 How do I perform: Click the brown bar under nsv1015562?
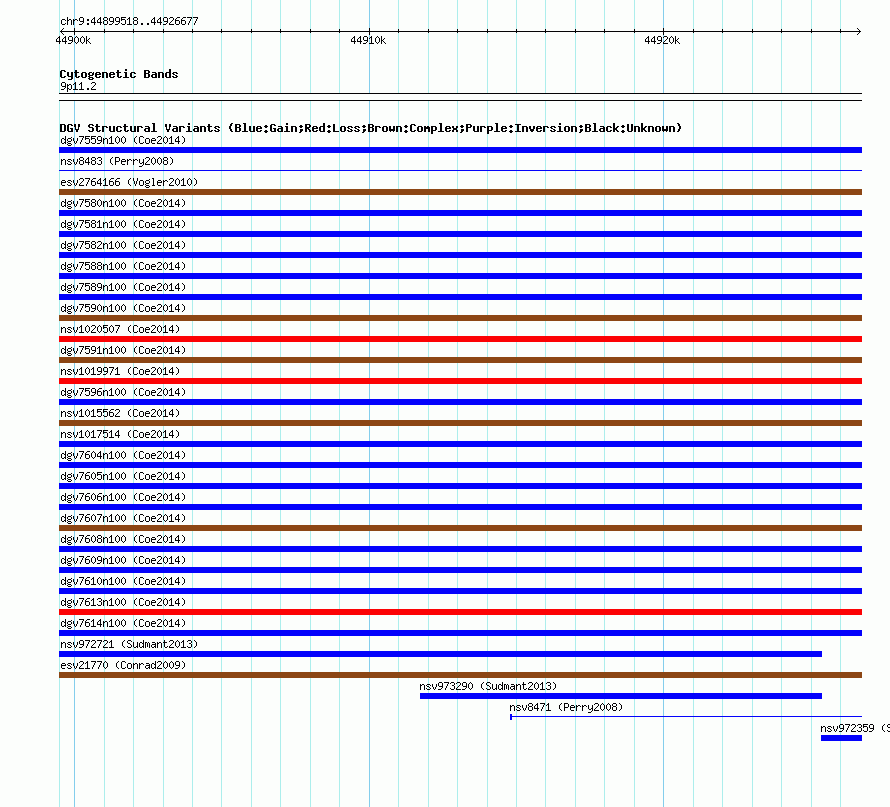[460, 423]
